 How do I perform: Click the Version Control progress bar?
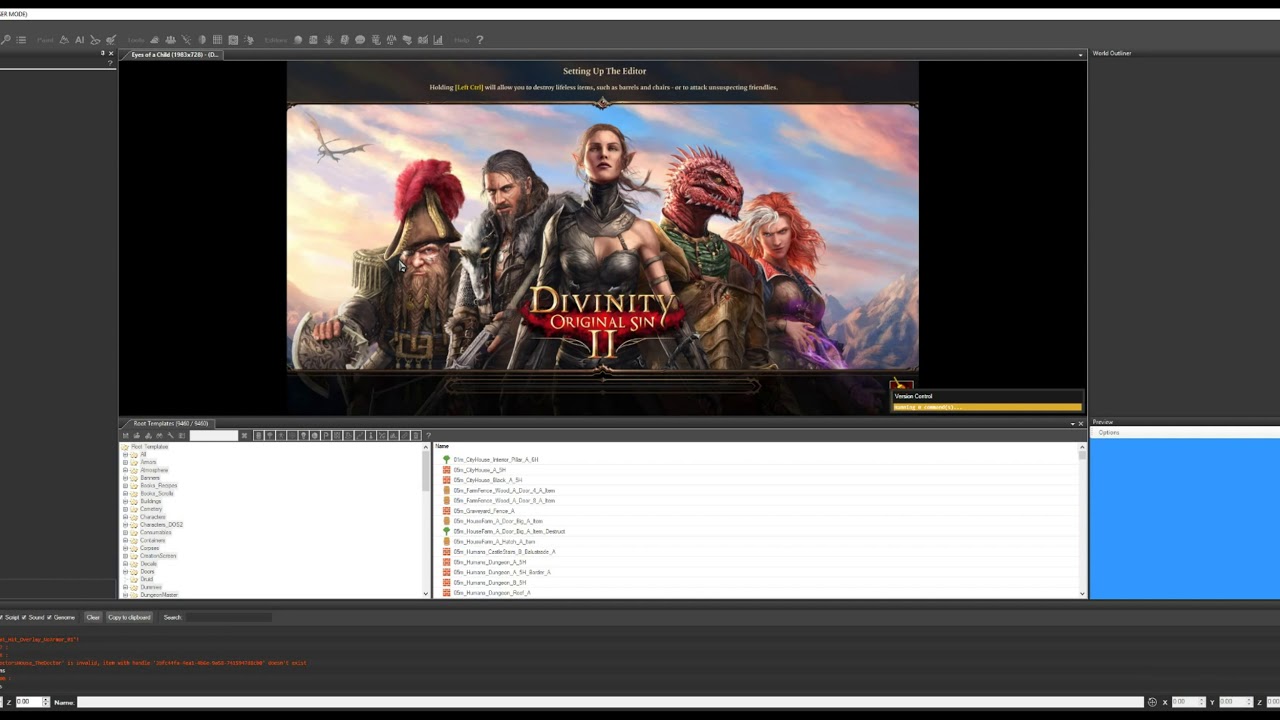[987, 407]
